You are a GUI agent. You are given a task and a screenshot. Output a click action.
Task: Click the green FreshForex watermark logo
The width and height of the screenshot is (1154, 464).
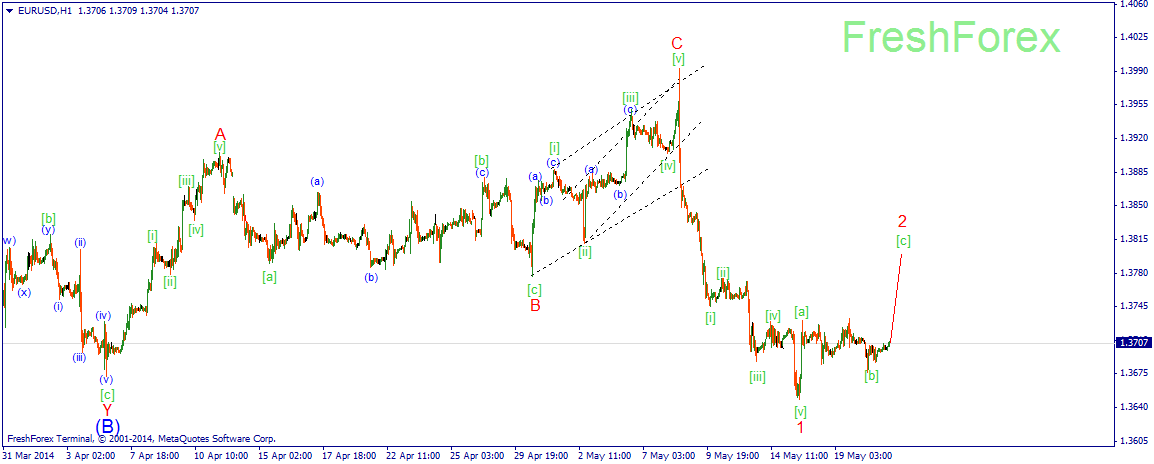(x=950, y=39)
